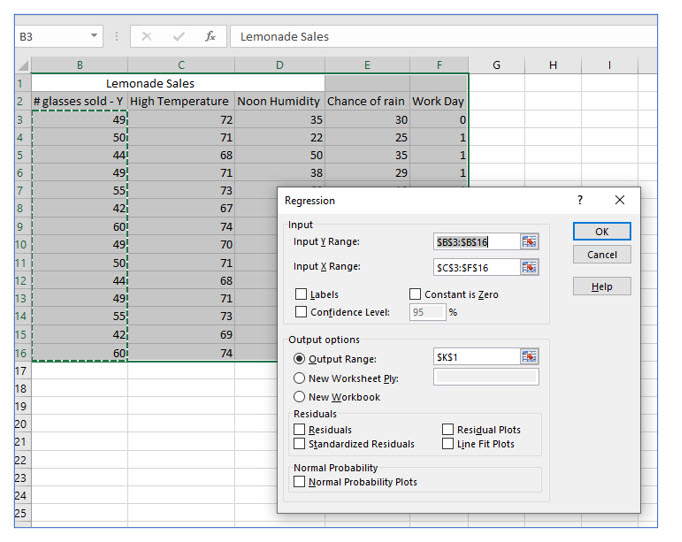
Task: Click cell E3 with value 30
Action: [367, 120]
